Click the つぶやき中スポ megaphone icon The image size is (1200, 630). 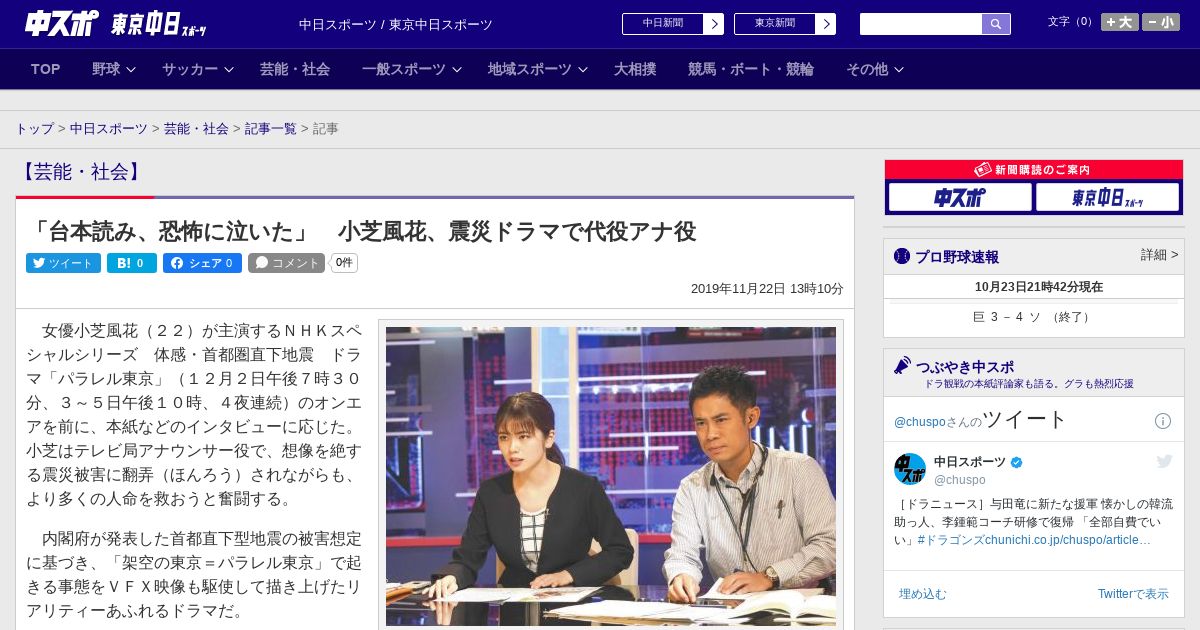pyautogui.click(x=902, y=365)
